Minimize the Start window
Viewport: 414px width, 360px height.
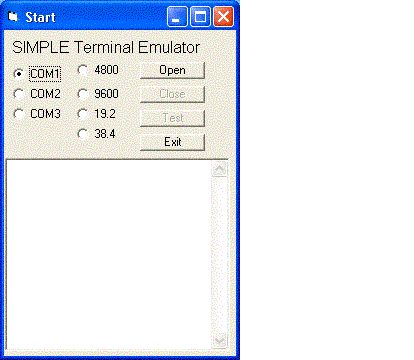(177, 16)
